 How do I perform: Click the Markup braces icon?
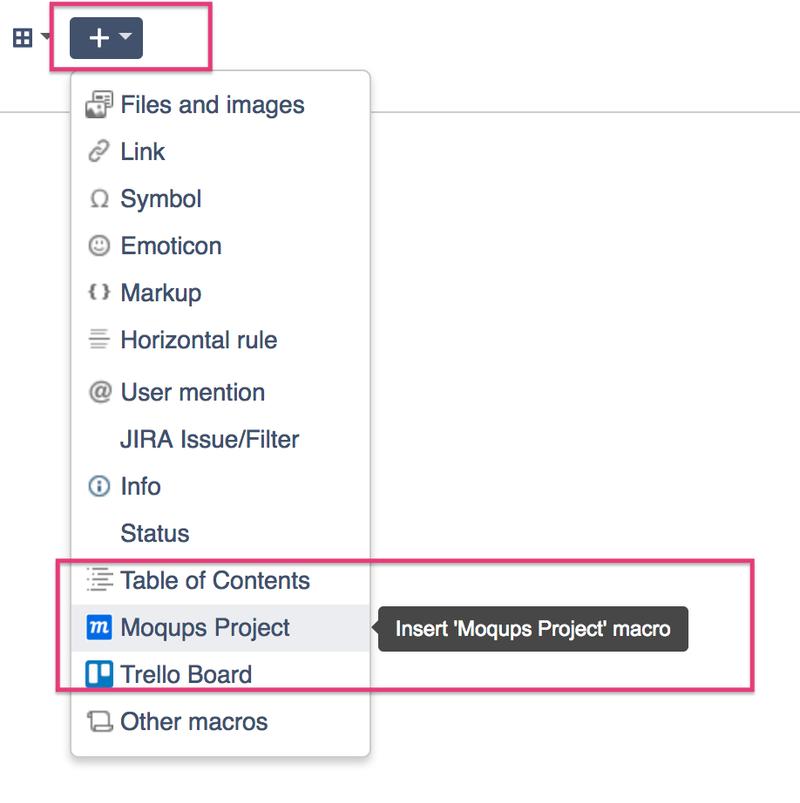(99, 293)
